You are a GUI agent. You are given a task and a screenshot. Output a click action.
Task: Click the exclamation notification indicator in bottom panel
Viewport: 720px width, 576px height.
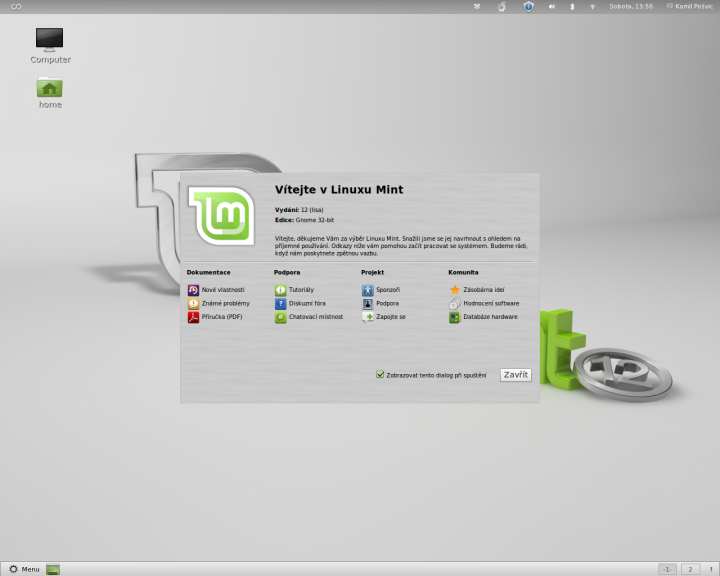pyautogui.click(x=711, y=569)
